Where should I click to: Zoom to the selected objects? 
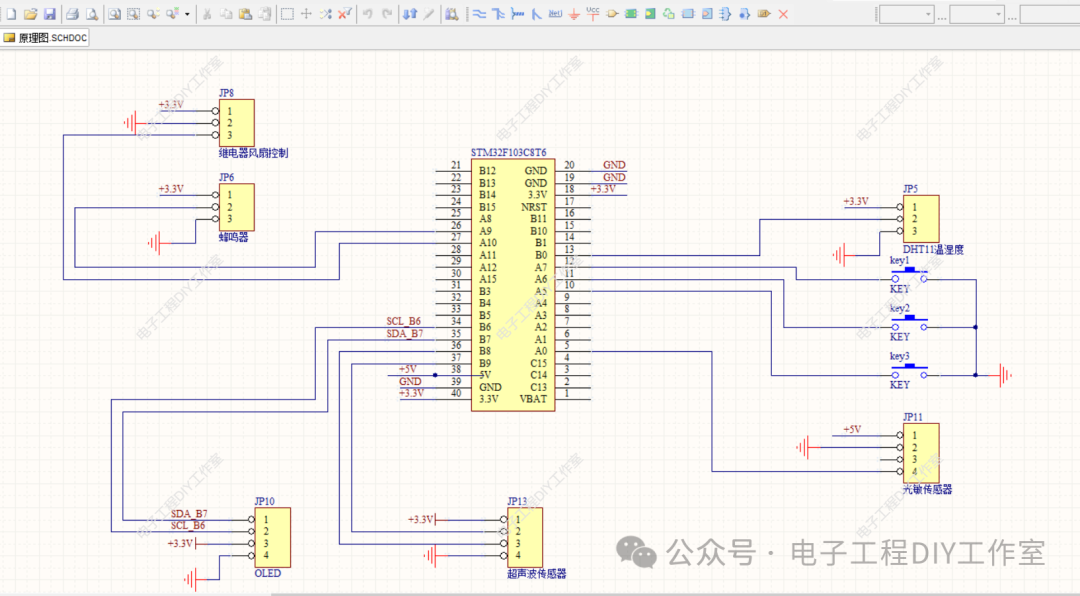coord(153,14)
